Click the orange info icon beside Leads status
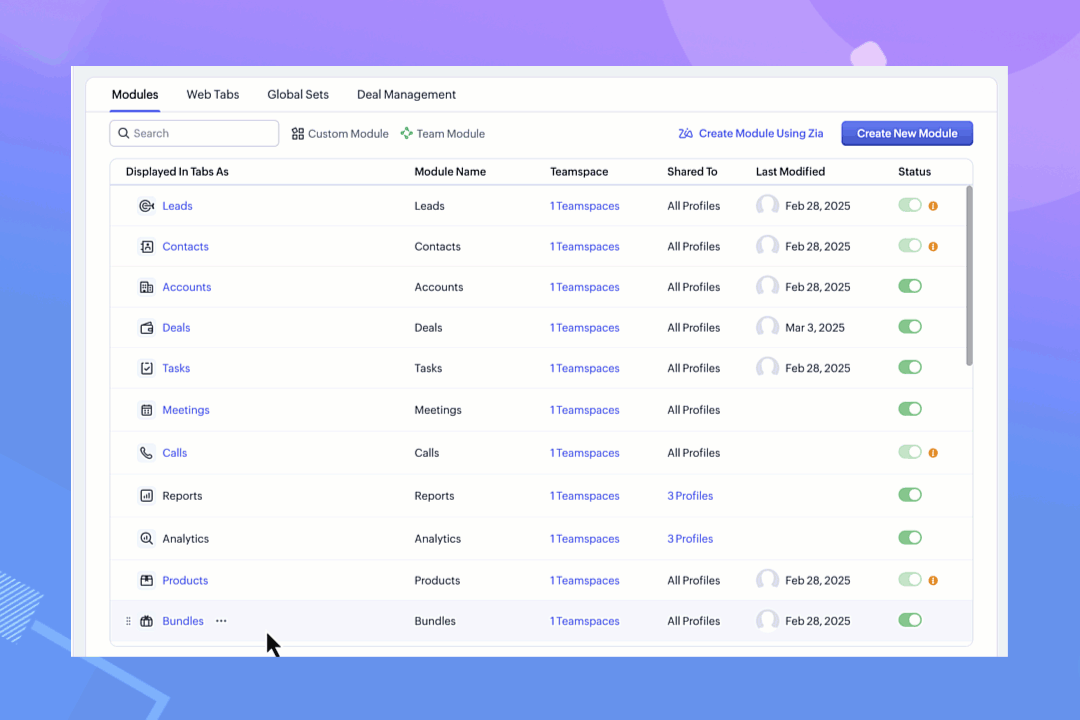The image size is (1080, 720). click(933, 206)
